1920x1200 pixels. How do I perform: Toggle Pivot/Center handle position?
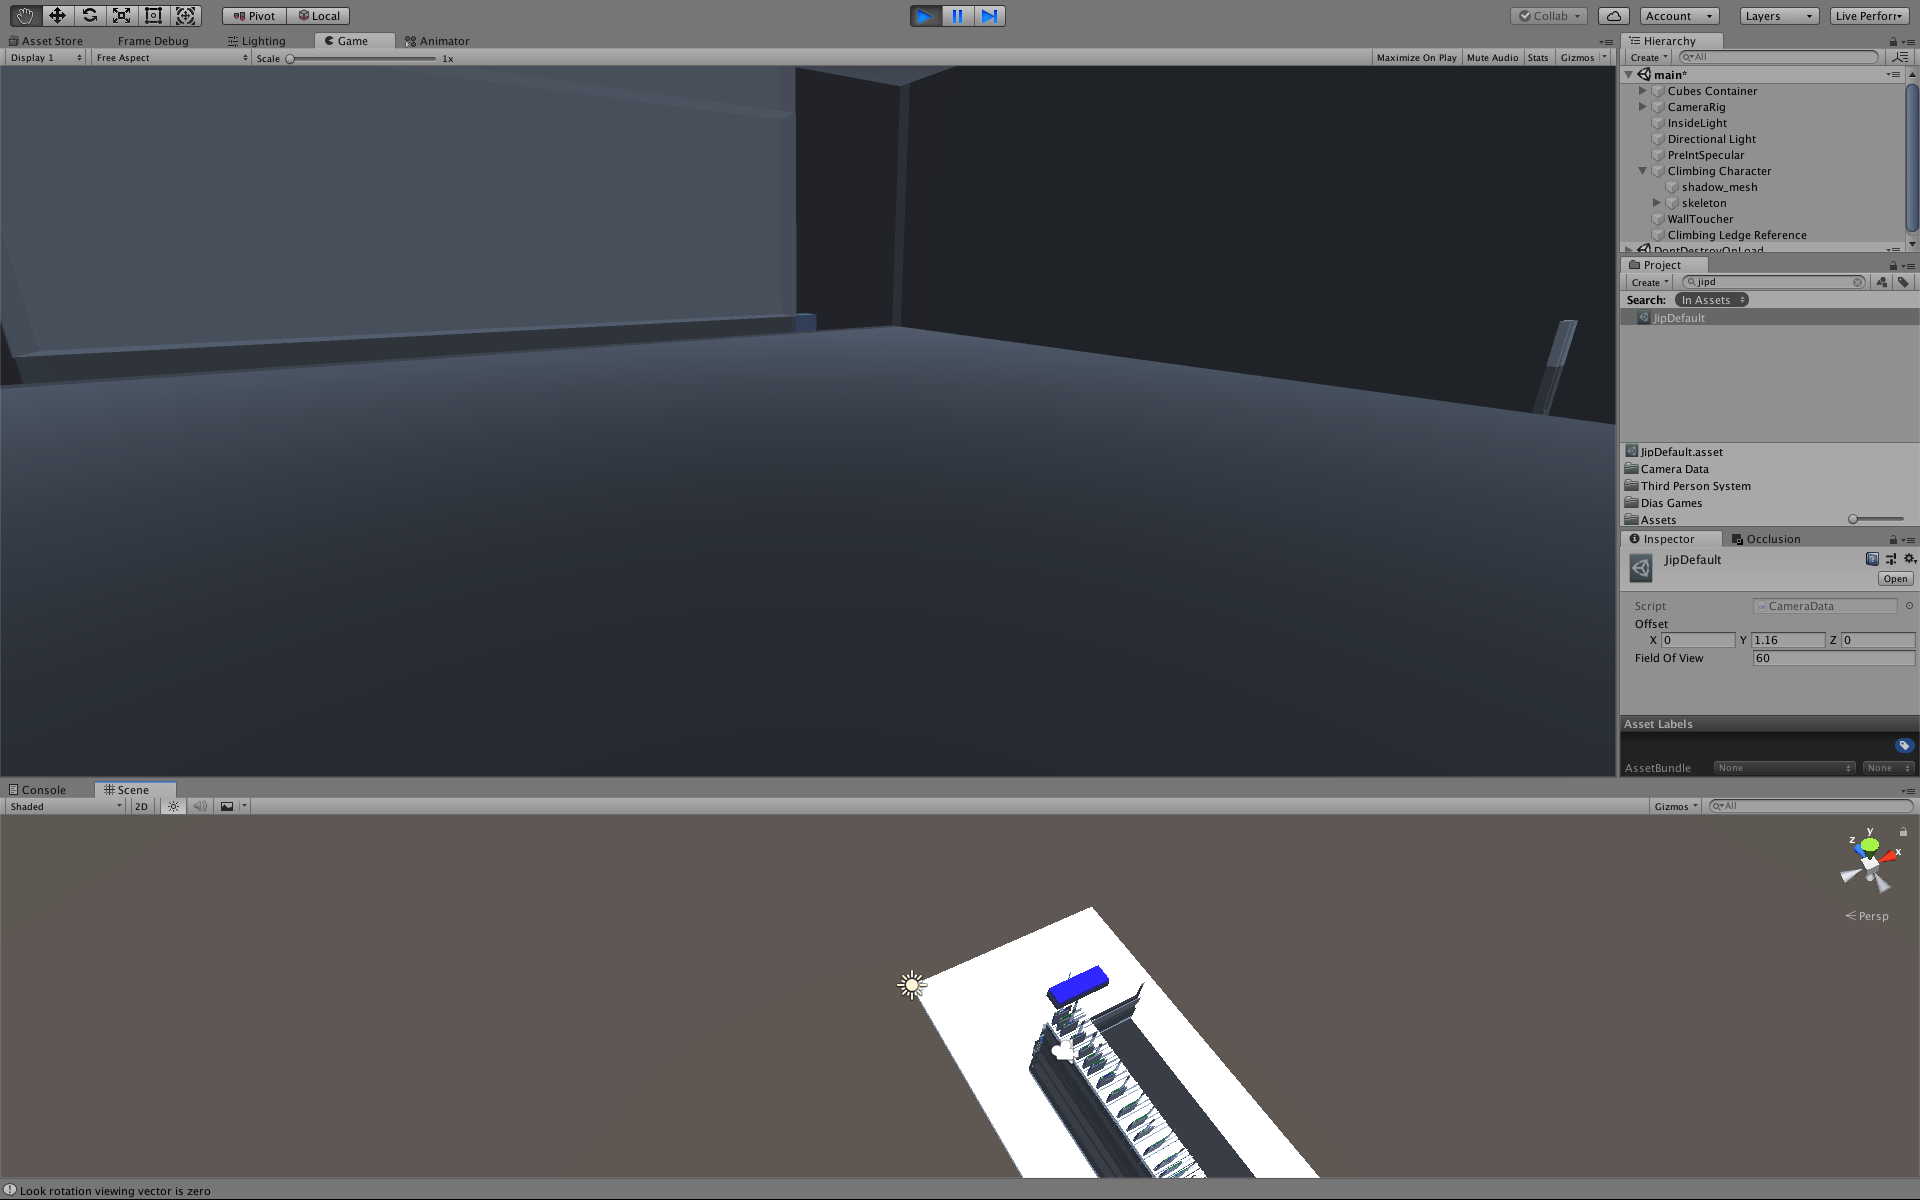coord(254,16)
